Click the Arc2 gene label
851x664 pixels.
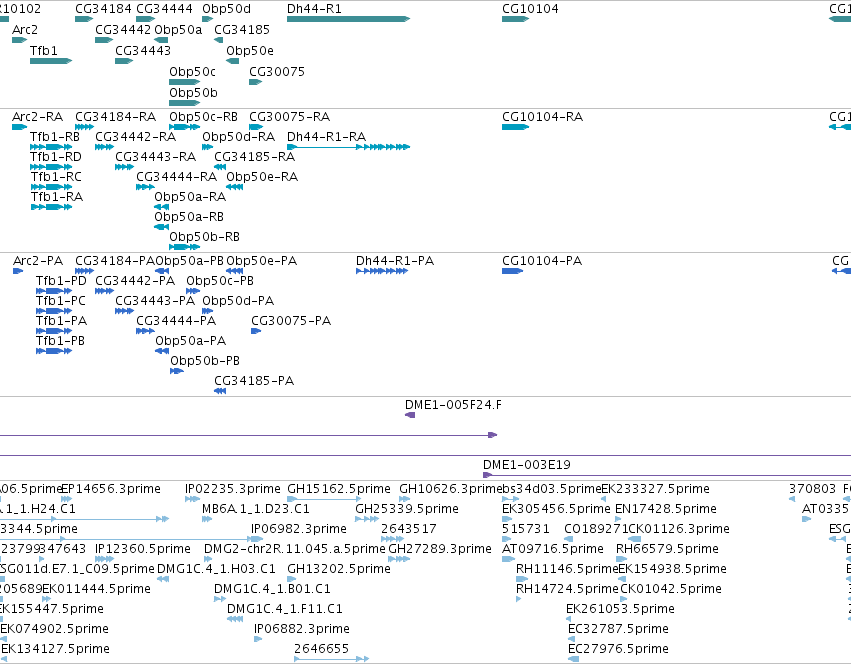25,29
